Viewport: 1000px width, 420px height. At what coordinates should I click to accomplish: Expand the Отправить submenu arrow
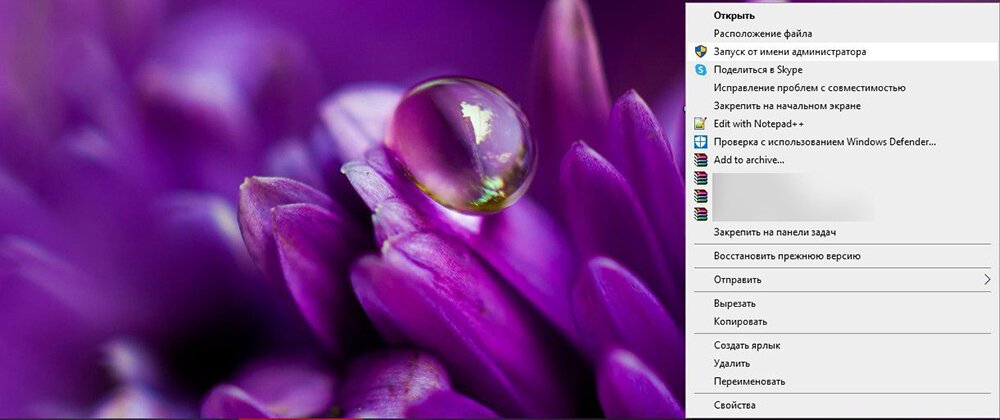click(x=987, y=280)
